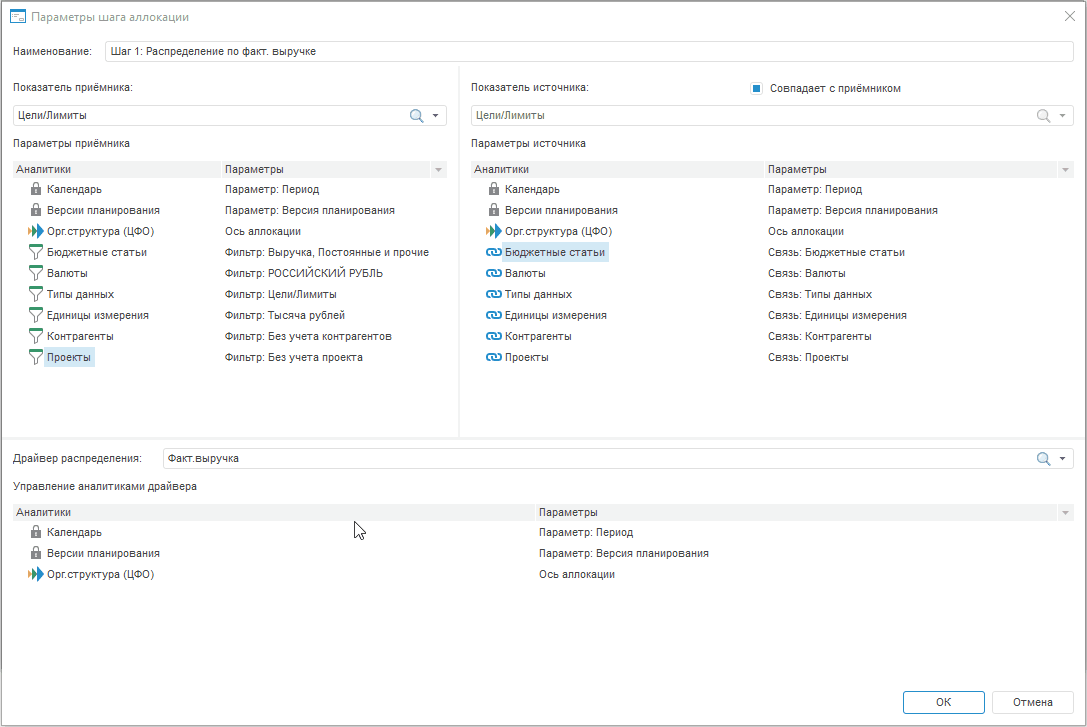This screenshot has width=1087, height=727.
Task: Toggle the Совпадает с приёмником checkbox
Action: (x=757, y=88)
